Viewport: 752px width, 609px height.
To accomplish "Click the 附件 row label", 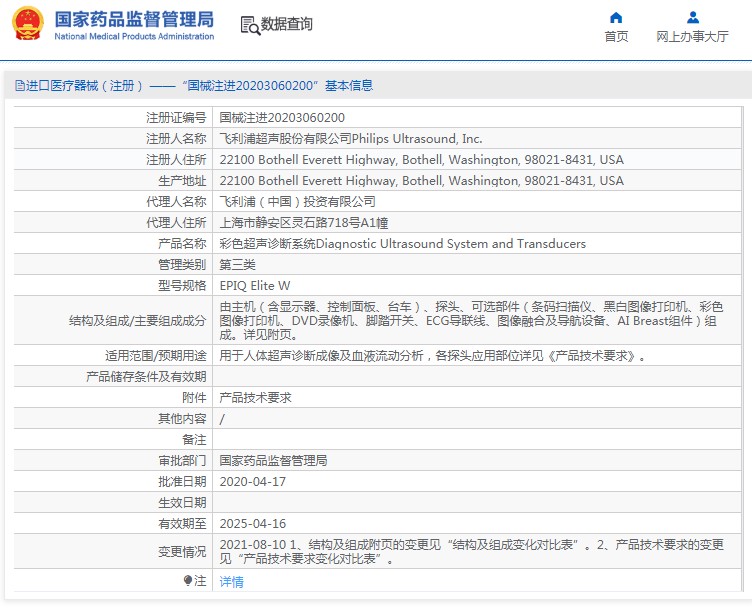I will [194, 398].
